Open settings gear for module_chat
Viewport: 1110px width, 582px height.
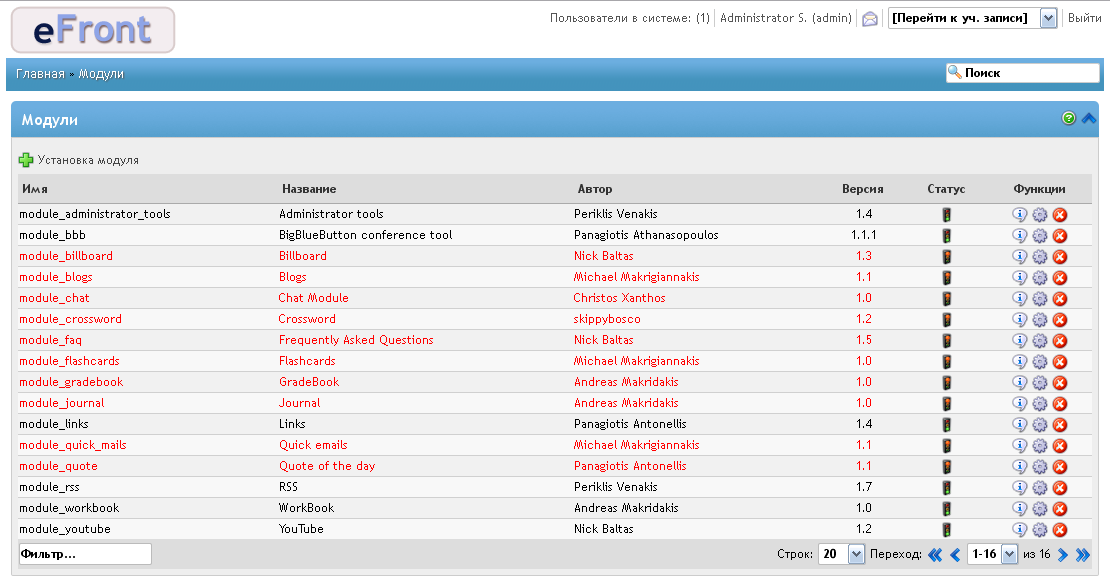1040,299
